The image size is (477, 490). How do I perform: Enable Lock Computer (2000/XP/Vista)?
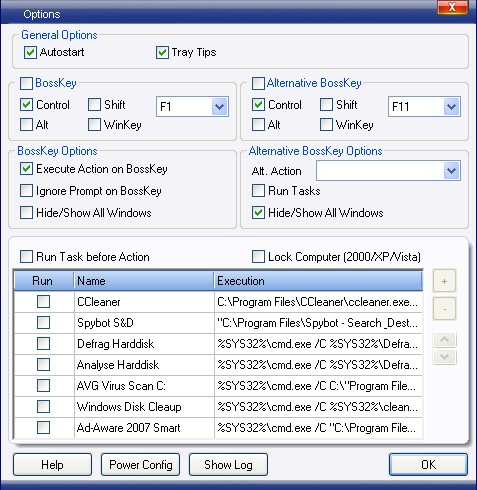(258, 257)
